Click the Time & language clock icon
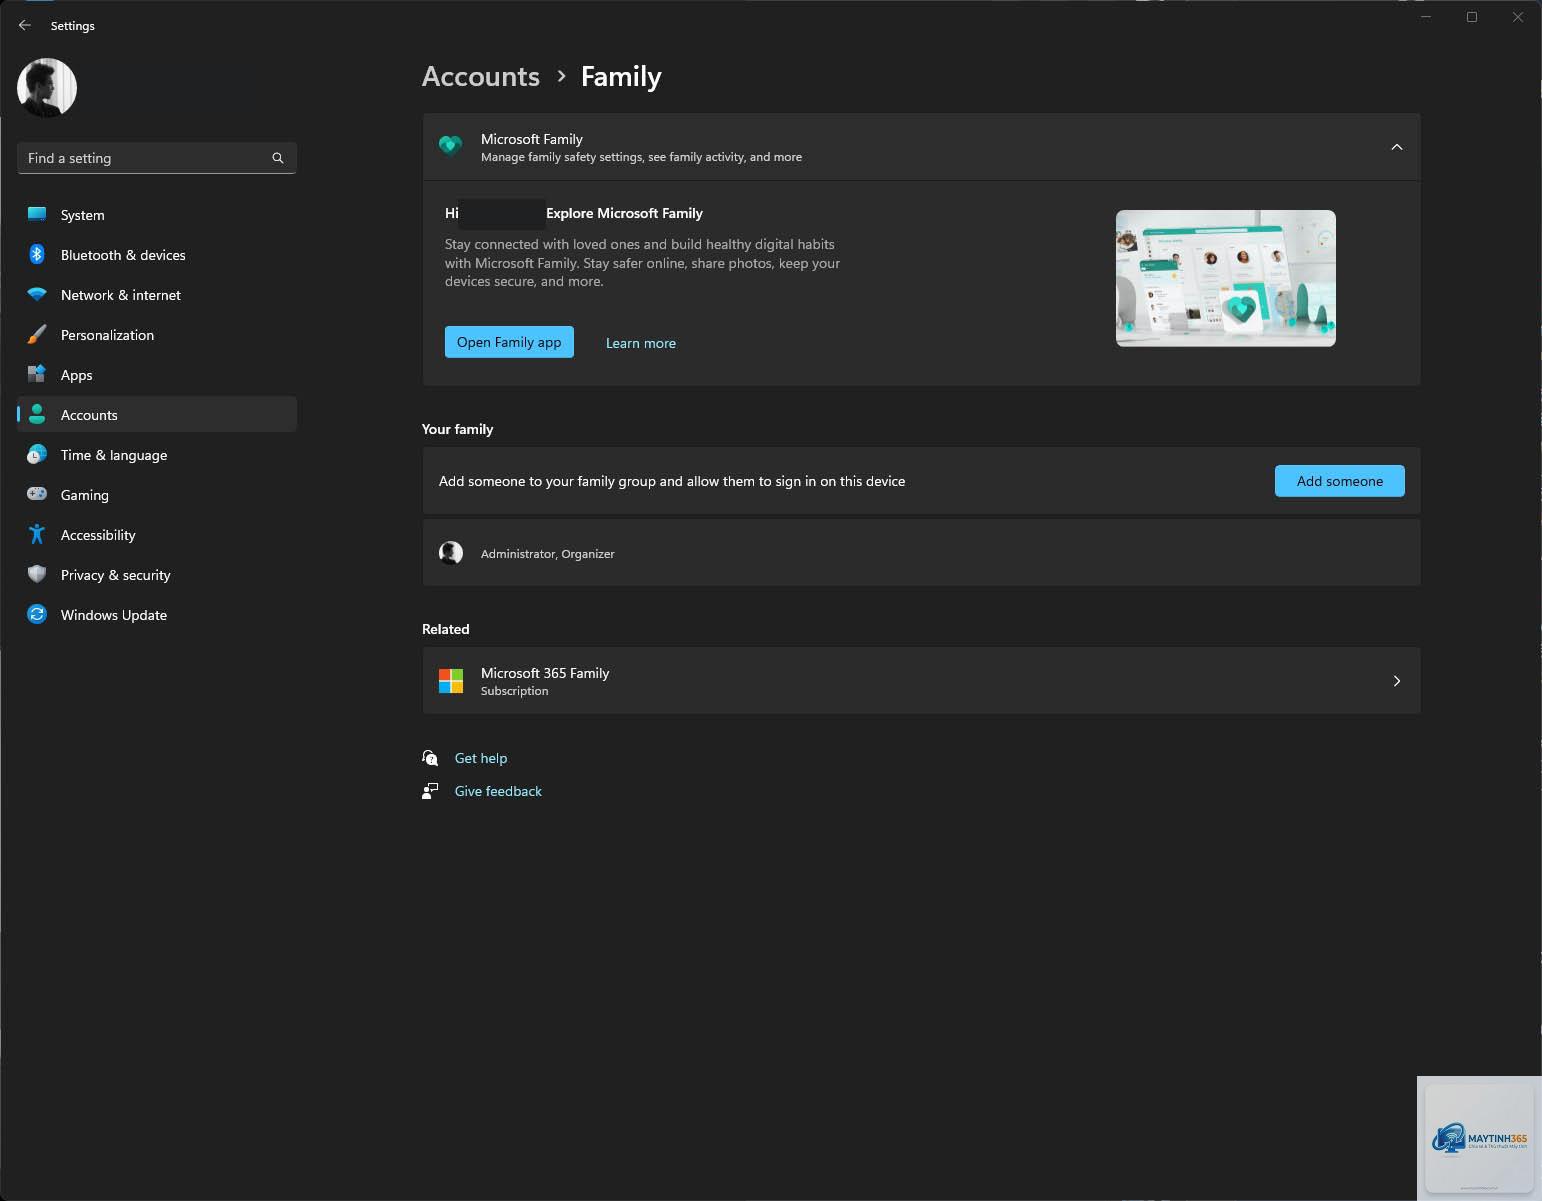The image size is (1542, 1201). (37, 454)
